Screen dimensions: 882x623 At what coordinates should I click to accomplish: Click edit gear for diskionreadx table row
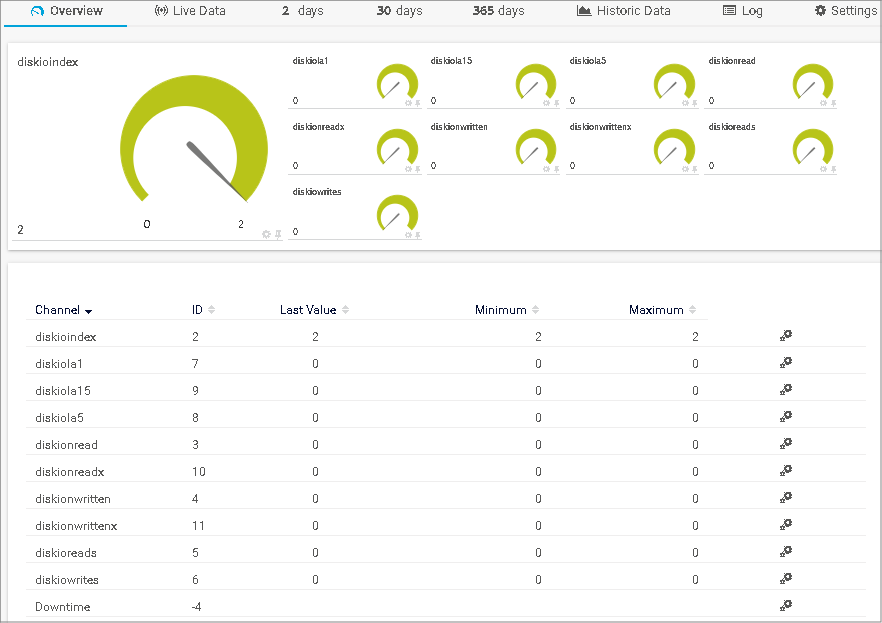click(786, 470)
